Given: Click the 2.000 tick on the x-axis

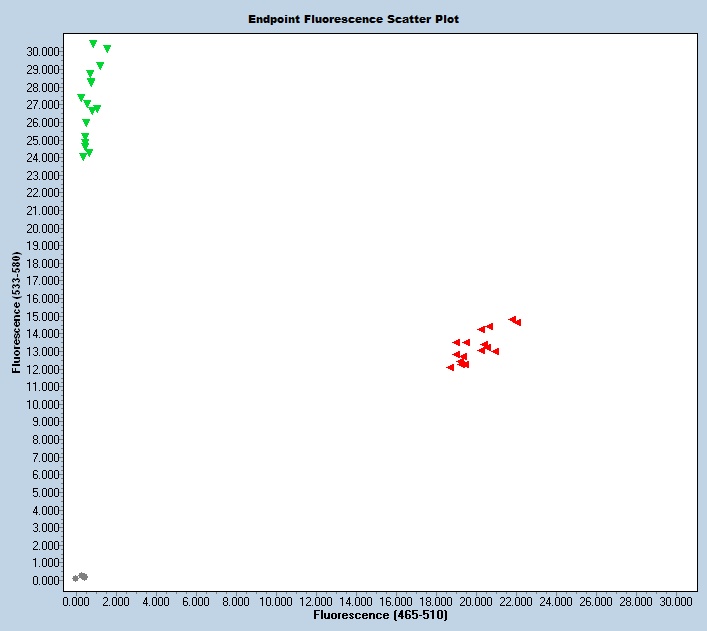Looking at the screenshot, I should click(x=116, y=602).
